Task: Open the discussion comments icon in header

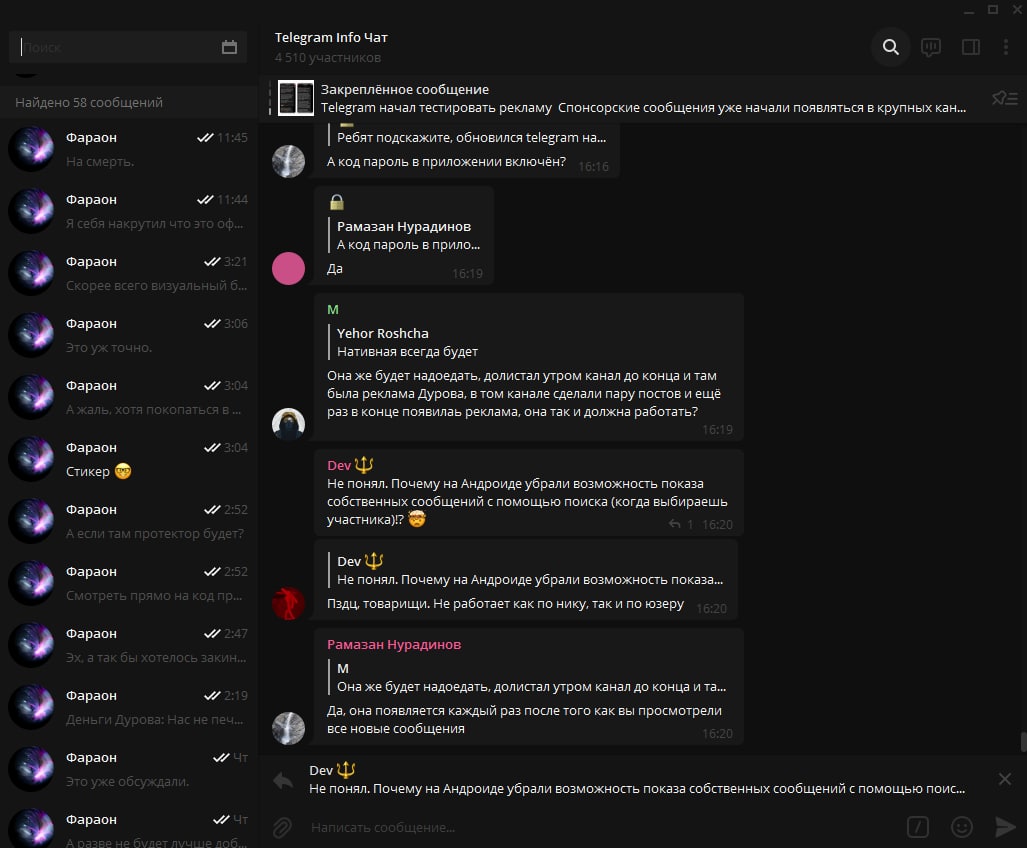Action: click(x=931, y=47)
